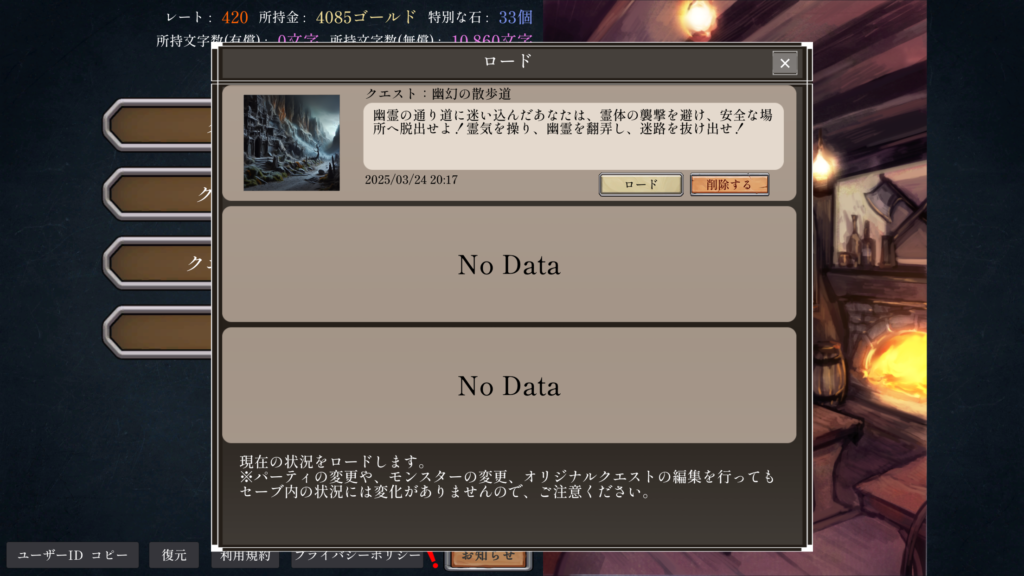This screenshot has width=1024, height=576.
Task: Click the ロード button on the saved quest
Action: 641,185
